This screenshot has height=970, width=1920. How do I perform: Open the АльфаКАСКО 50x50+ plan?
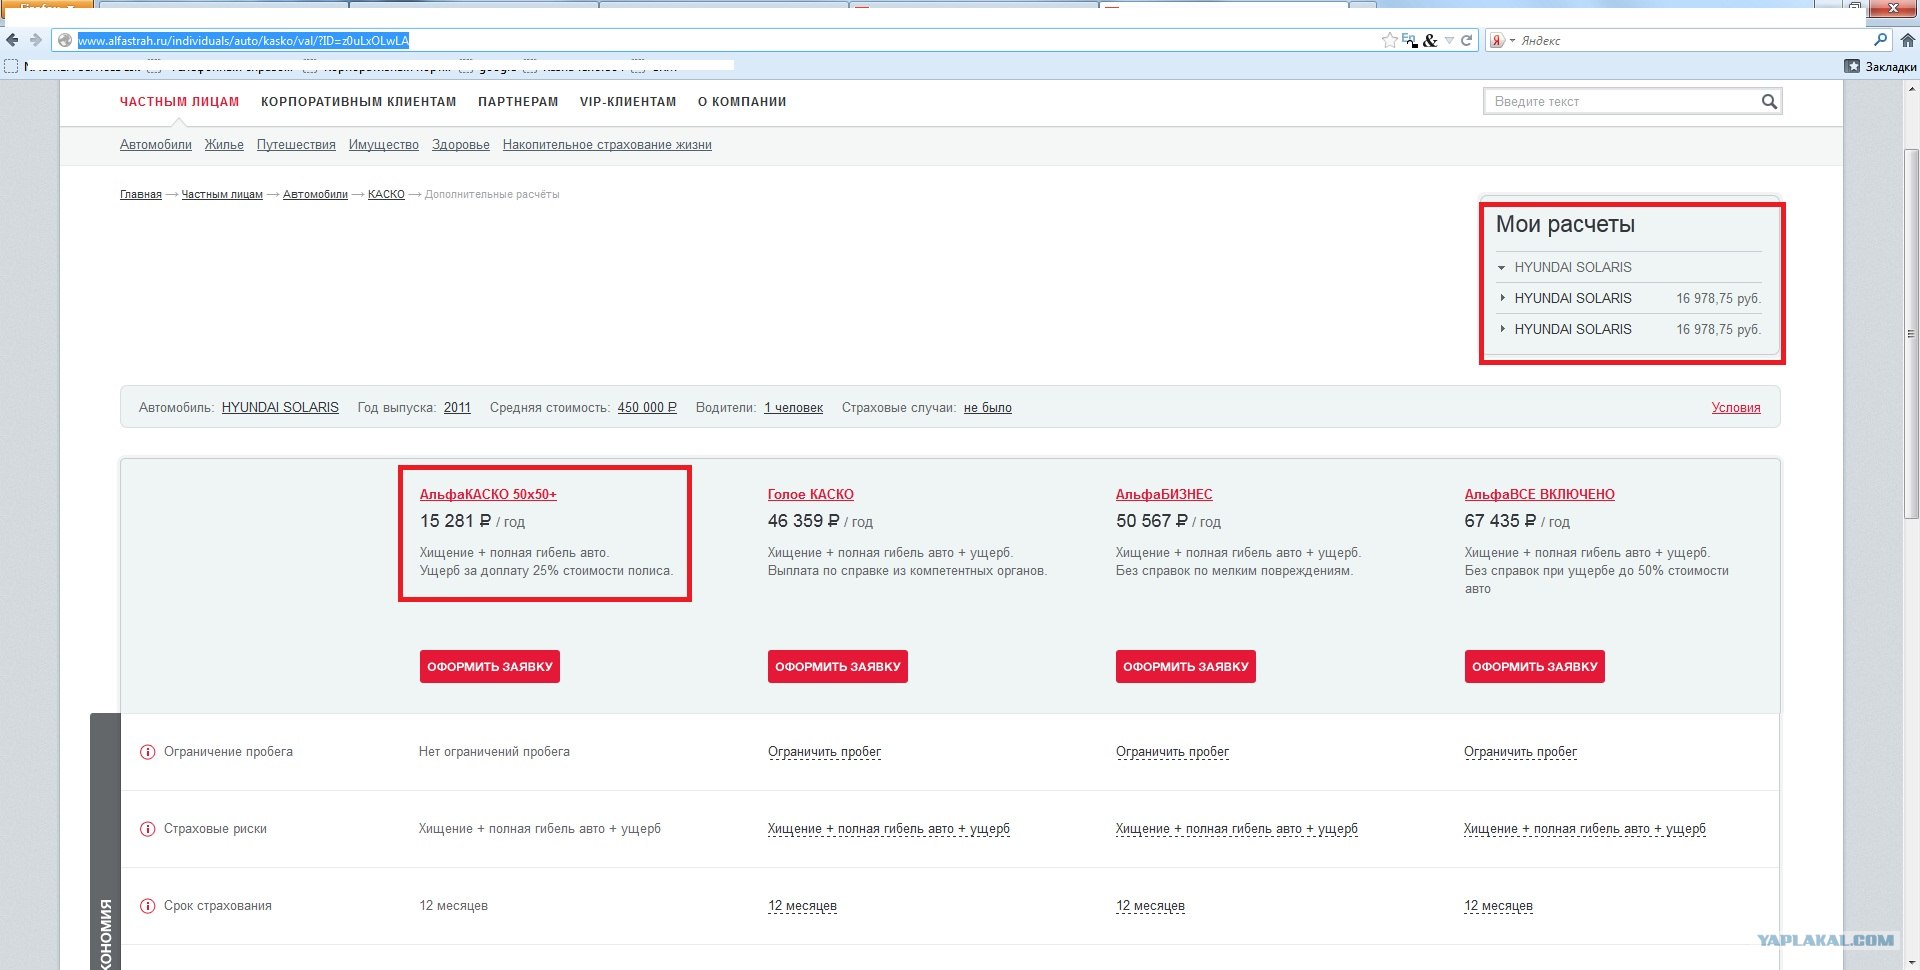tap(488, 495)
